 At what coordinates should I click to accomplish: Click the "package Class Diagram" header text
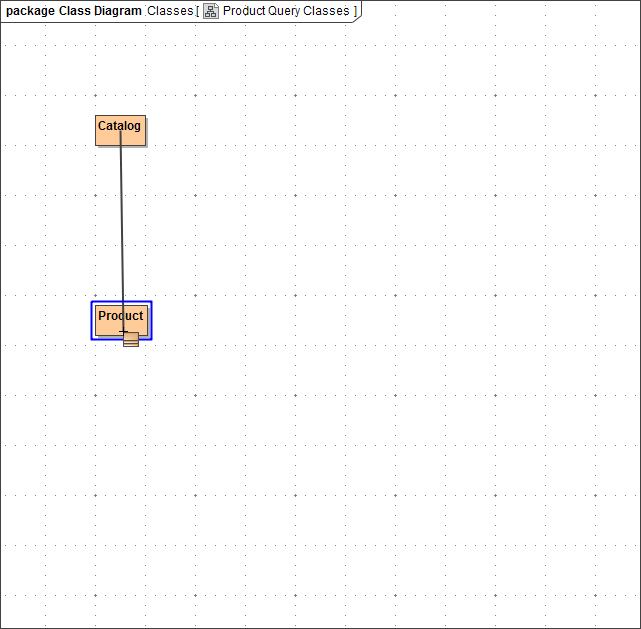click(x=74, y=11)
